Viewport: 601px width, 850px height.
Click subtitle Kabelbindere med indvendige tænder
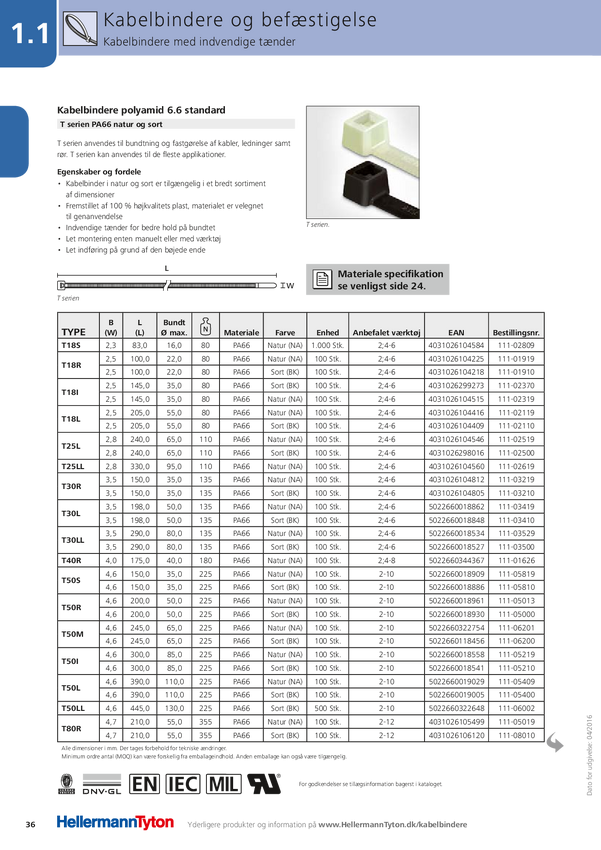tap(199, 42)
